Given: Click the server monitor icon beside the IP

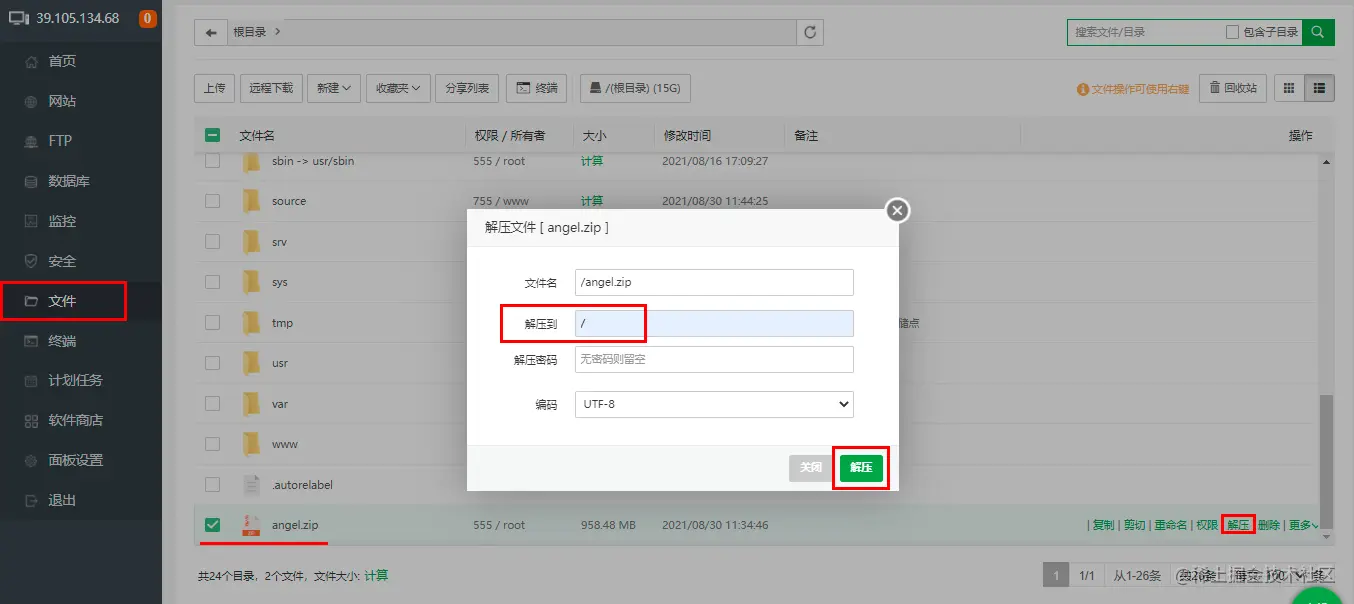Looking at the screenshot, I should point(16,17).
